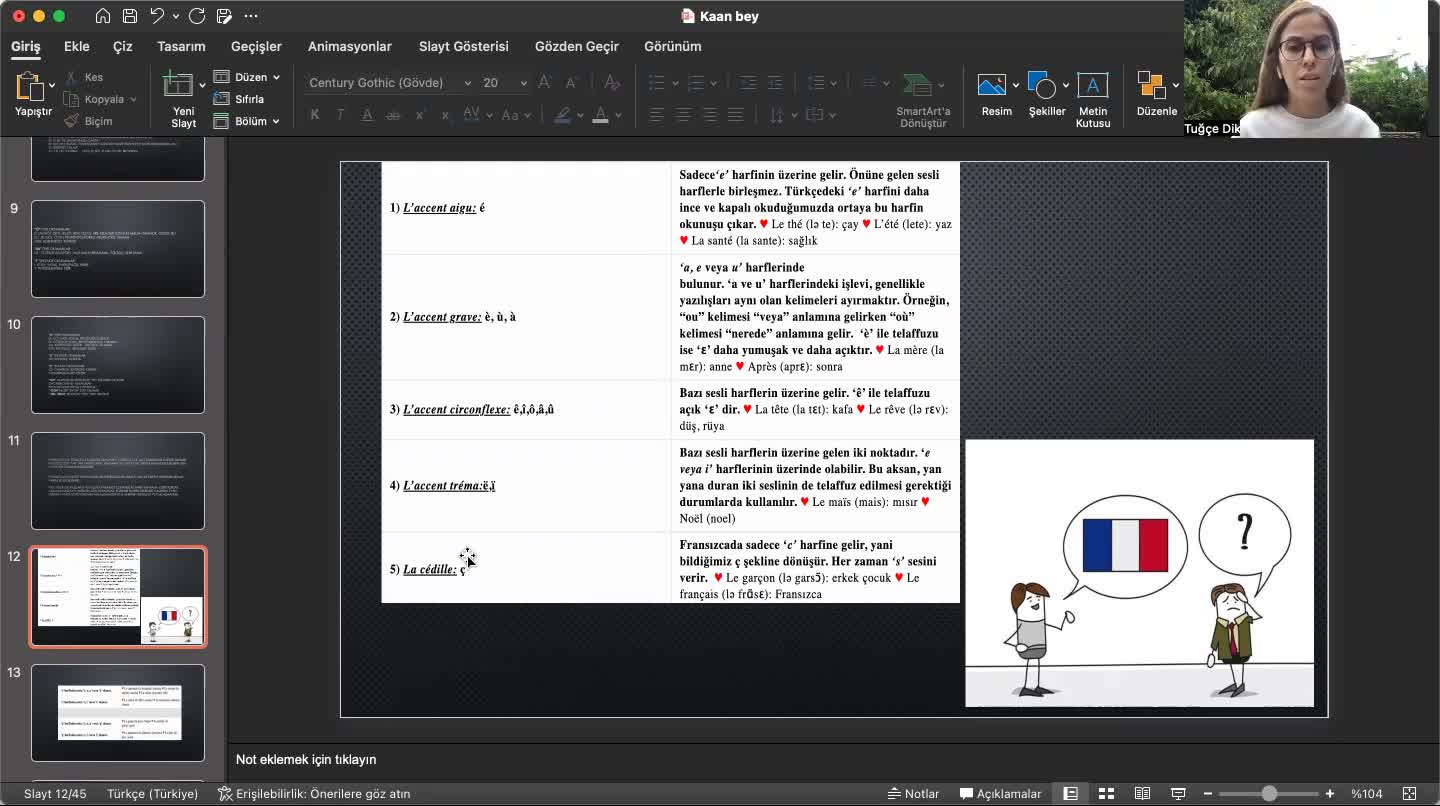Open the Slayt Gösterisi tab

pyautogui.click(x=464, y=46)
